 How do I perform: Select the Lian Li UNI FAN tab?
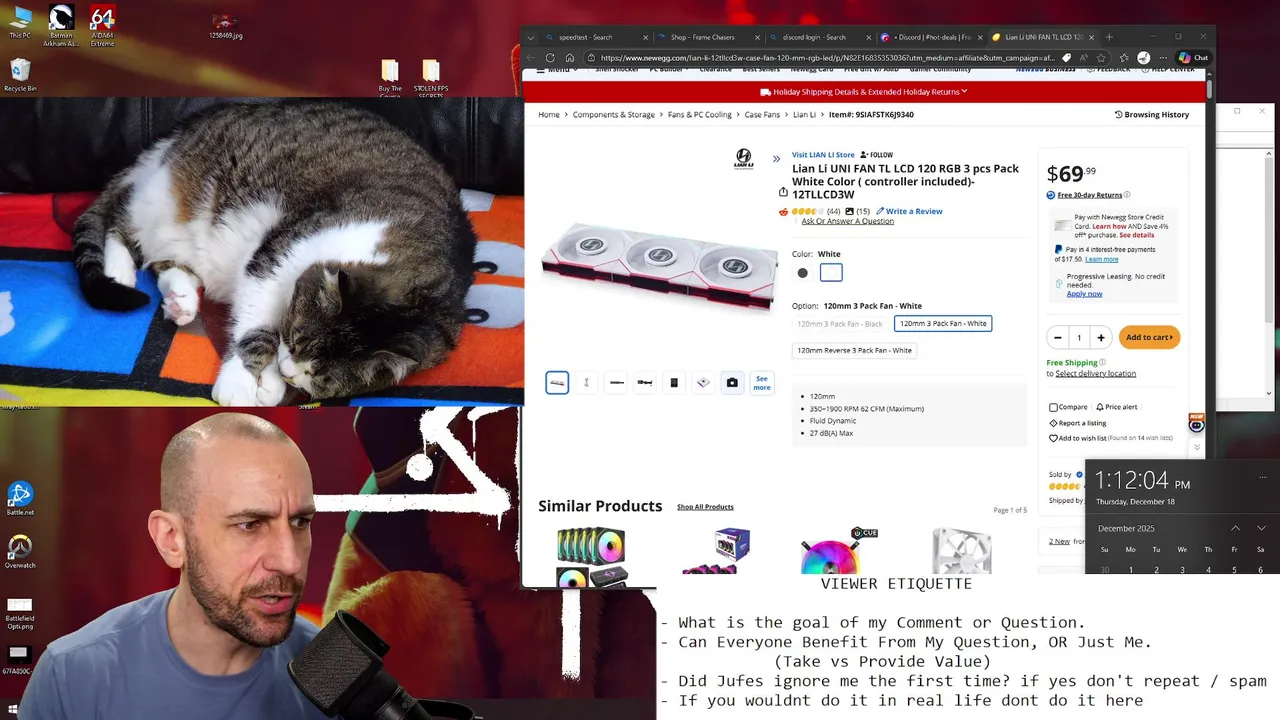click(1043, 37)
